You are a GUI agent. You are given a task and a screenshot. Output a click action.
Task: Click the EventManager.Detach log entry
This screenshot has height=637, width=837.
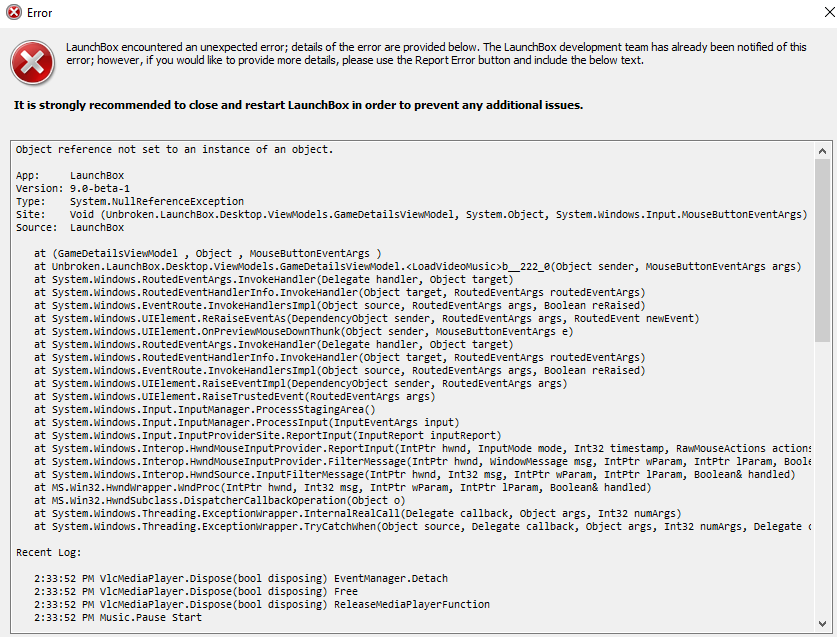click(x=241, y=579)
